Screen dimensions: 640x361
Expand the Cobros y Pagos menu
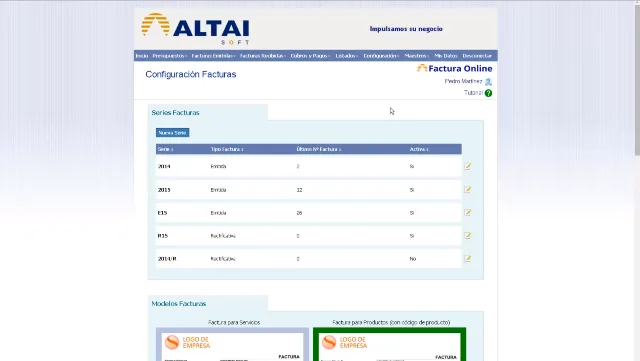pyautogui.click(x=310, y=56)
